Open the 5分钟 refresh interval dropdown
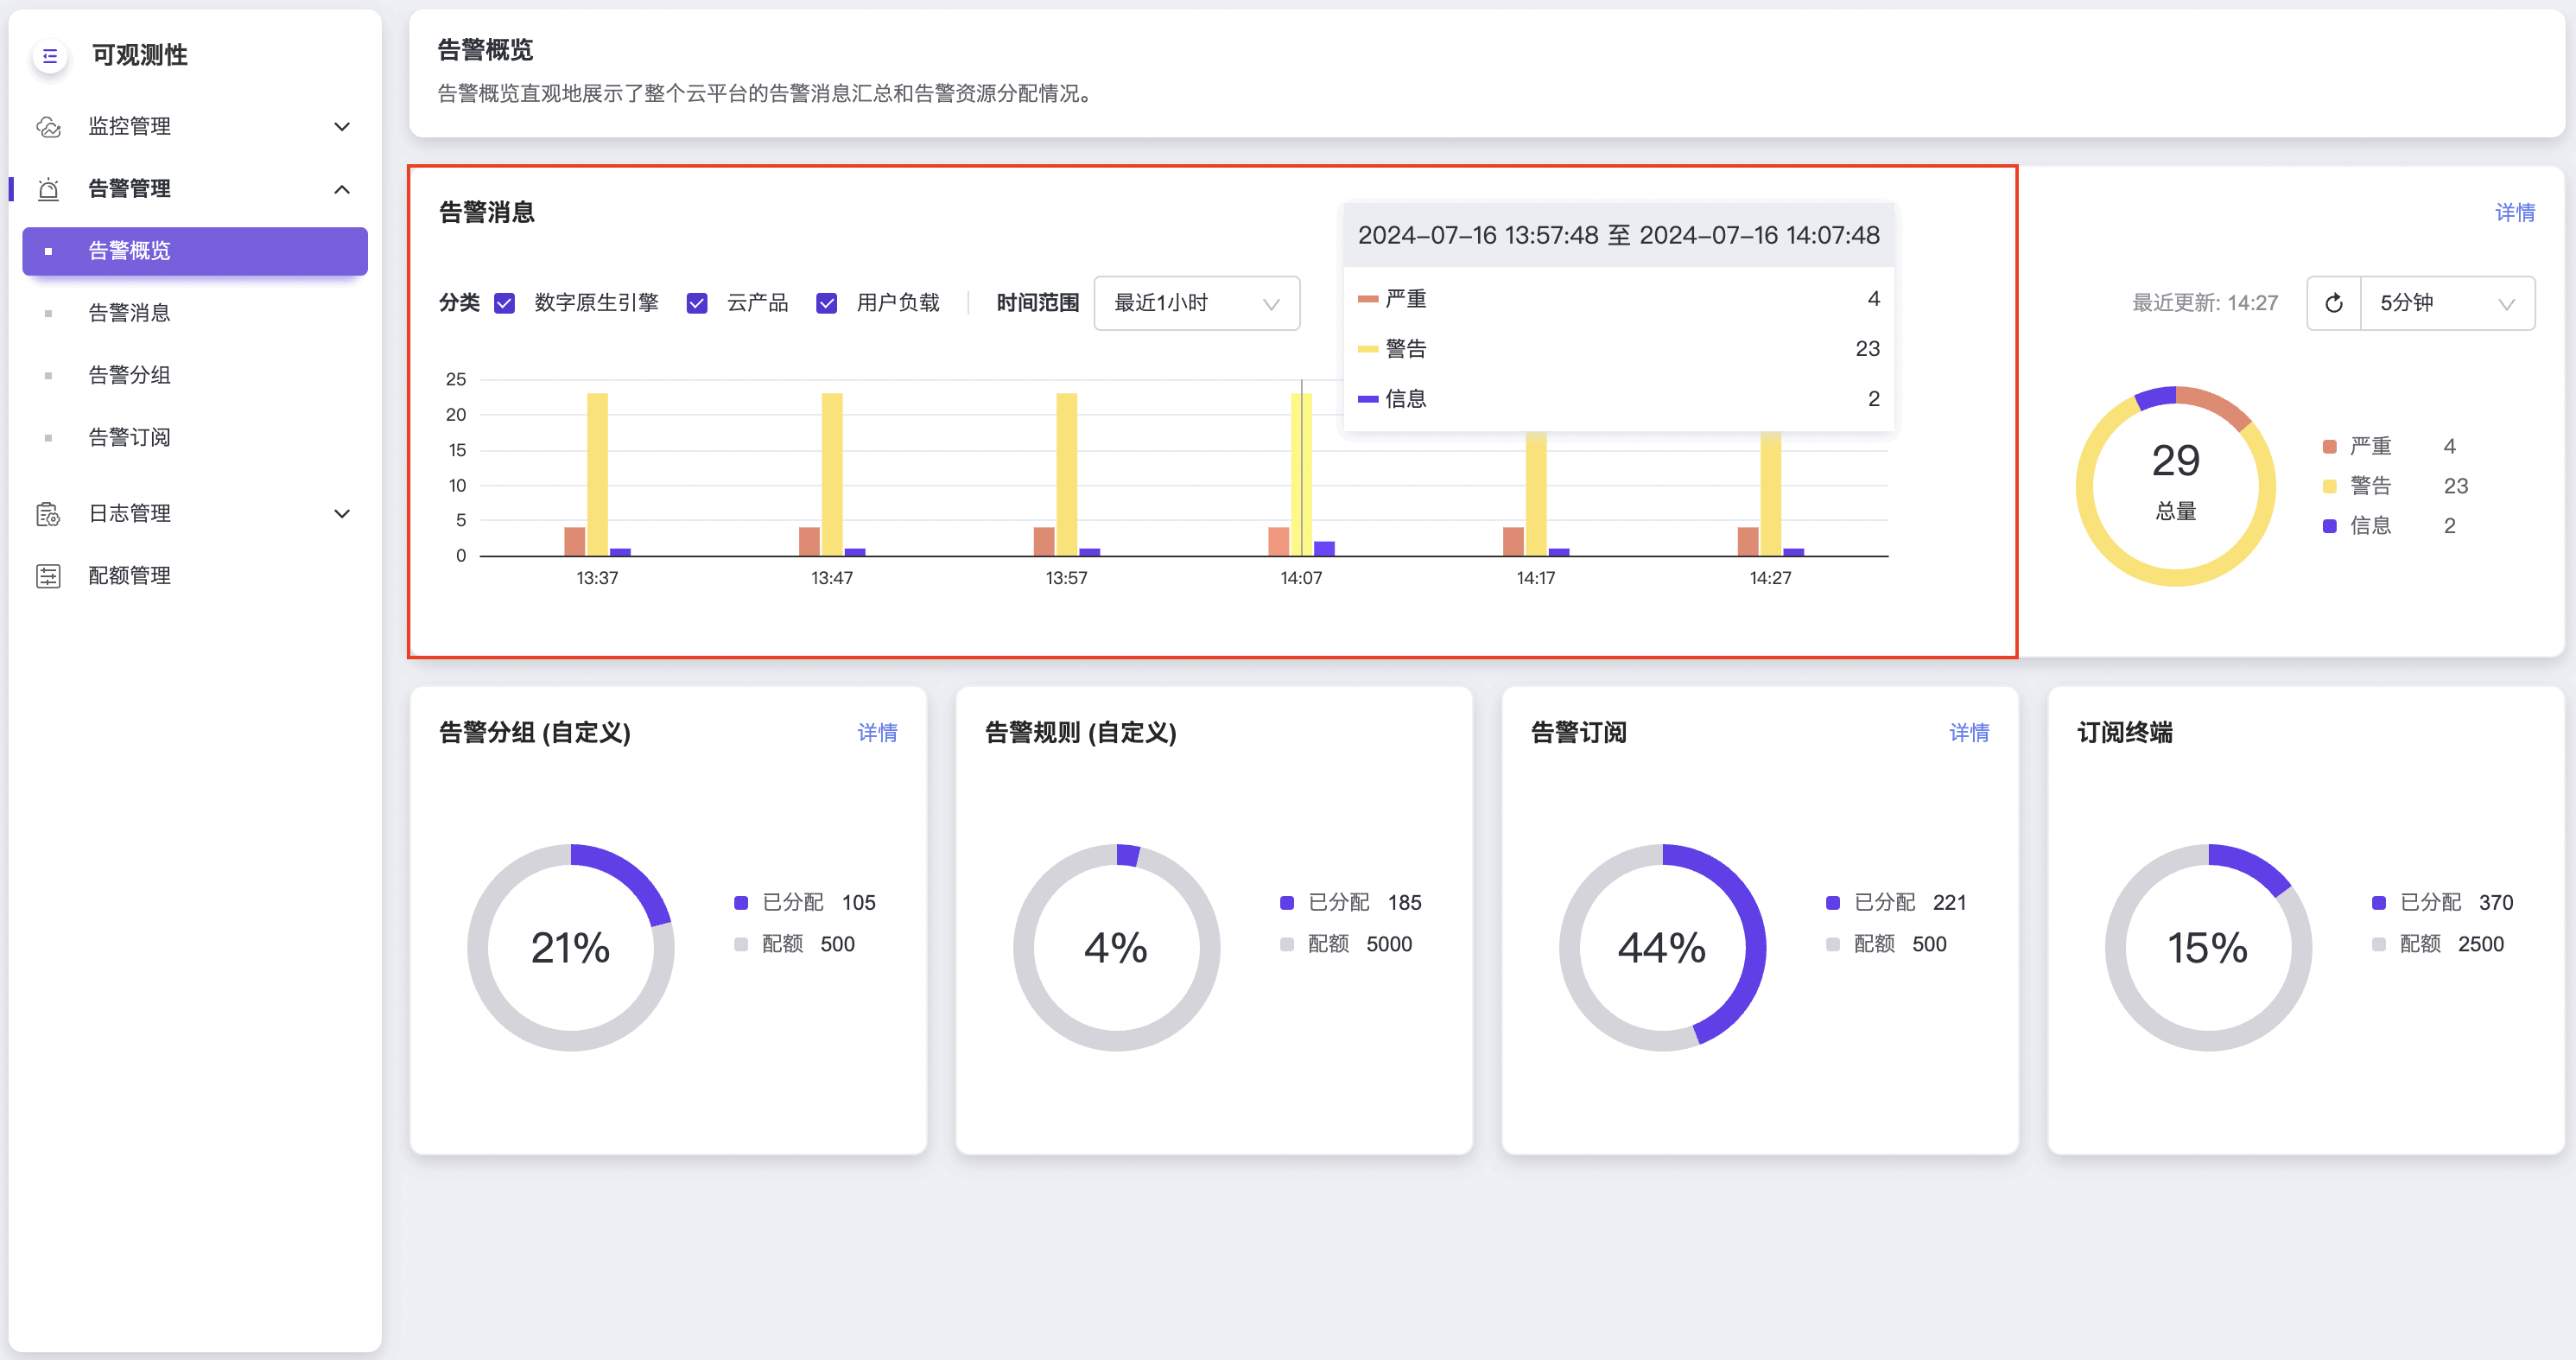 2446,303
